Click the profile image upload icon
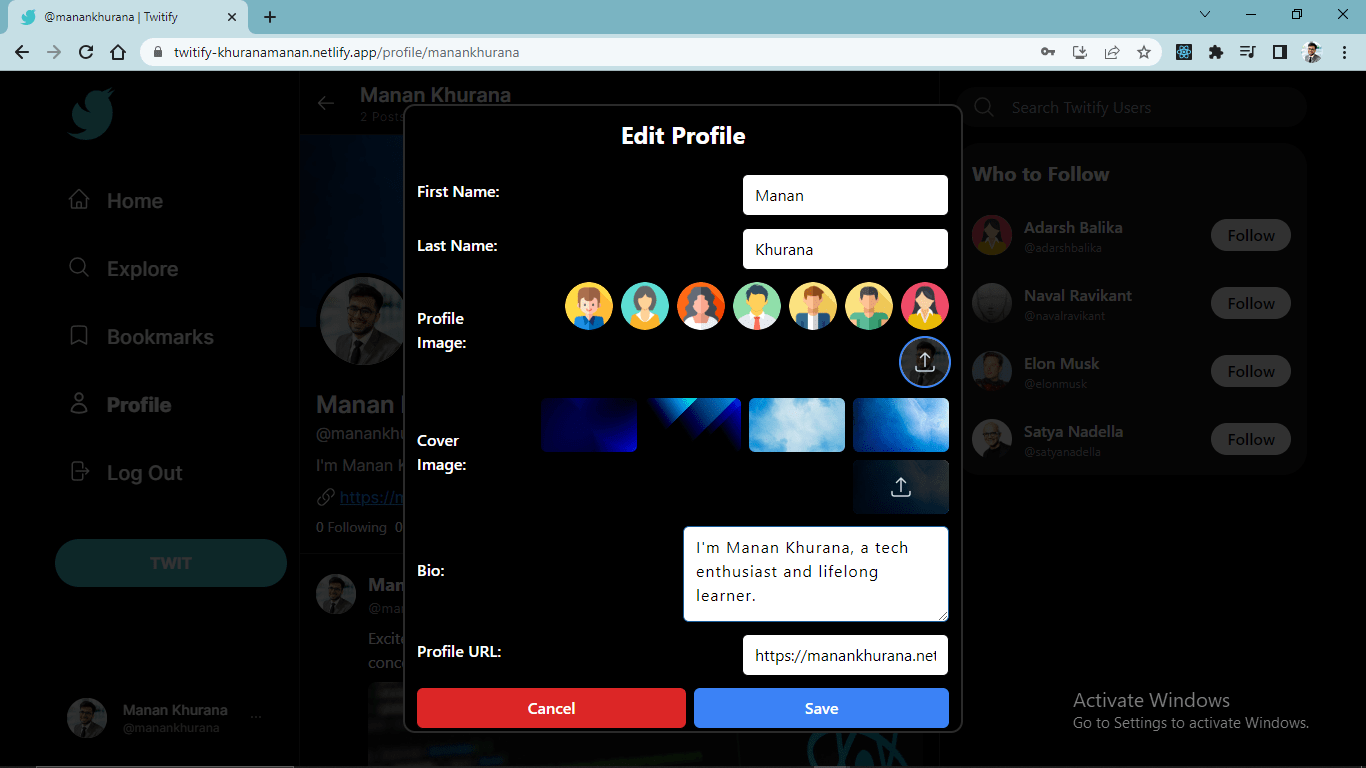 924,361
